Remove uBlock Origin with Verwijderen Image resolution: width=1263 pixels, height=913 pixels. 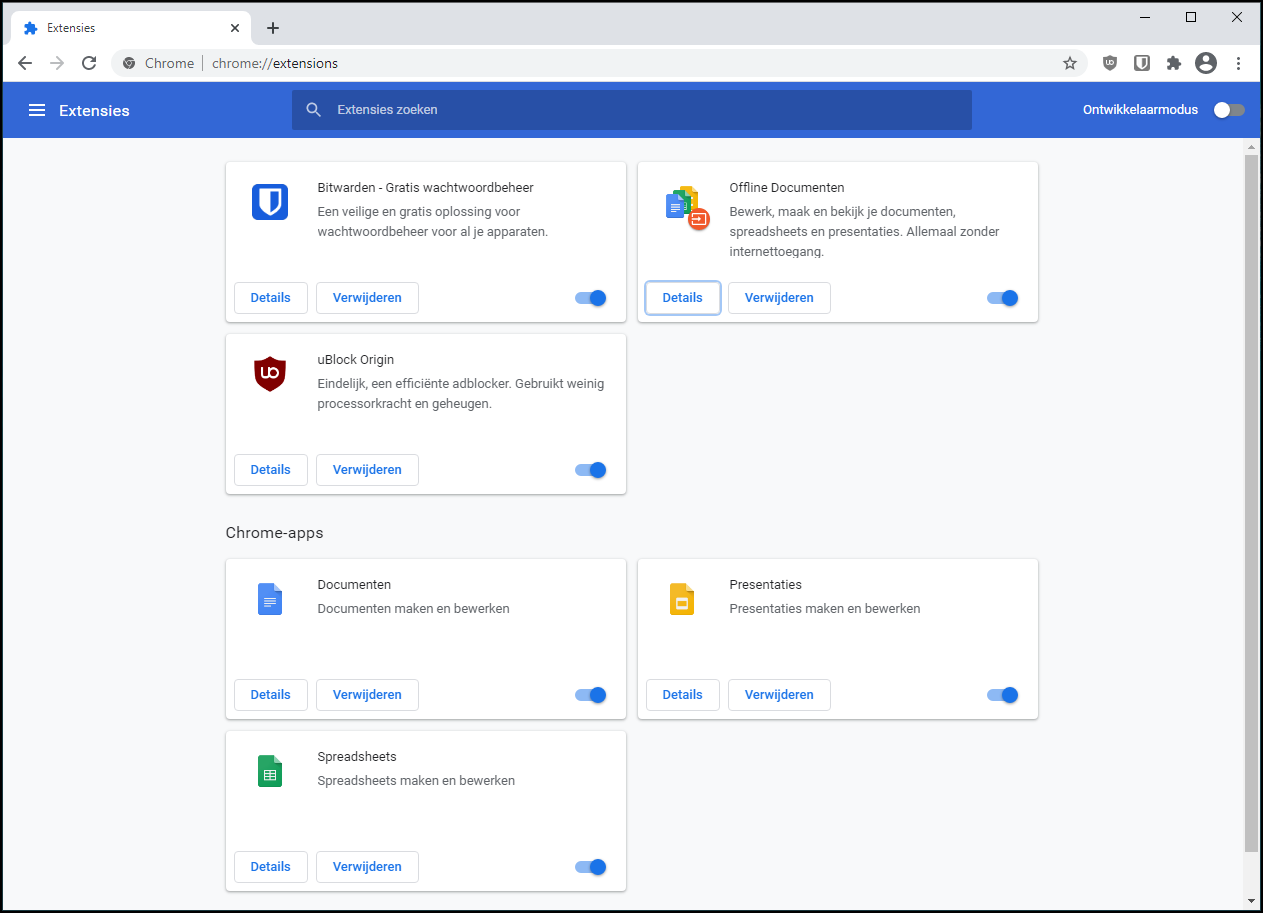click(367, 470)
